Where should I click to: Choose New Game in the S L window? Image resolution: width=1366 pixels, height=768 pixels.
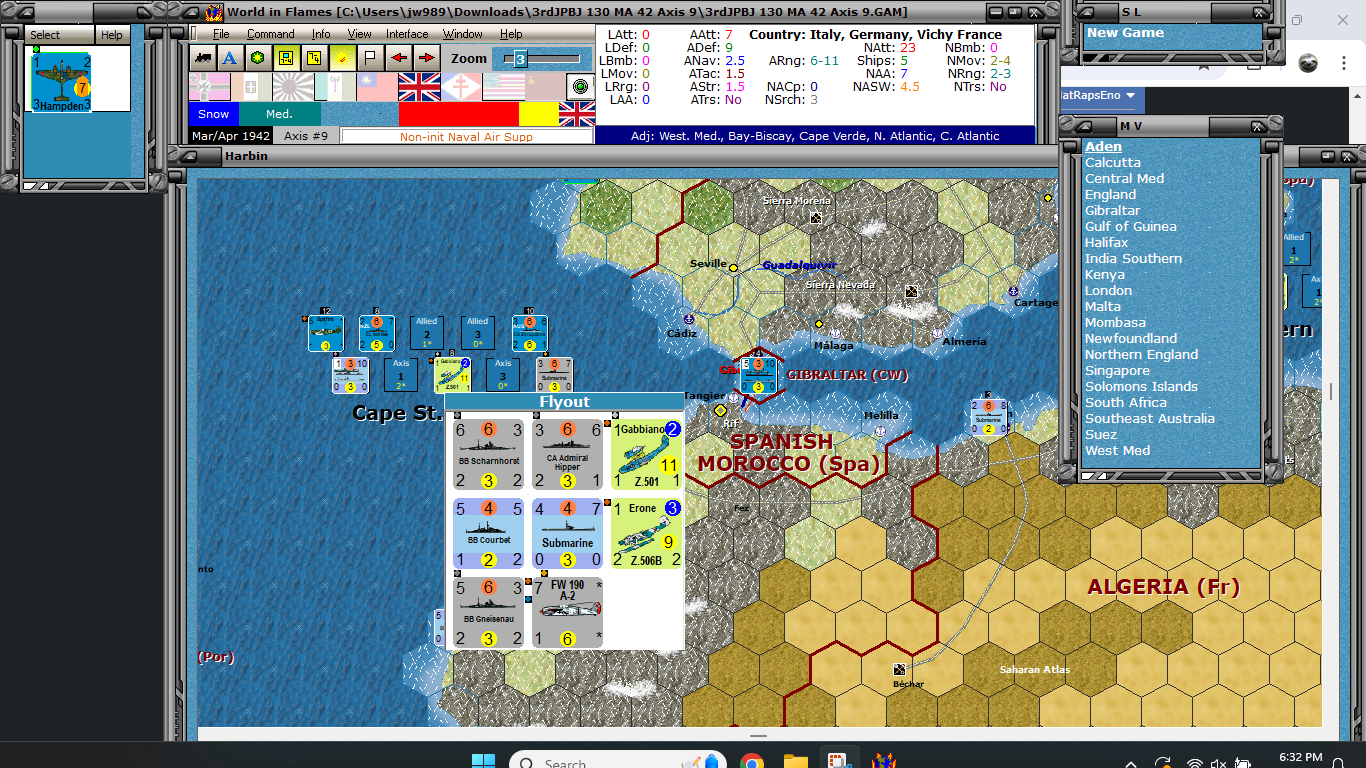tap(1125, 33)
